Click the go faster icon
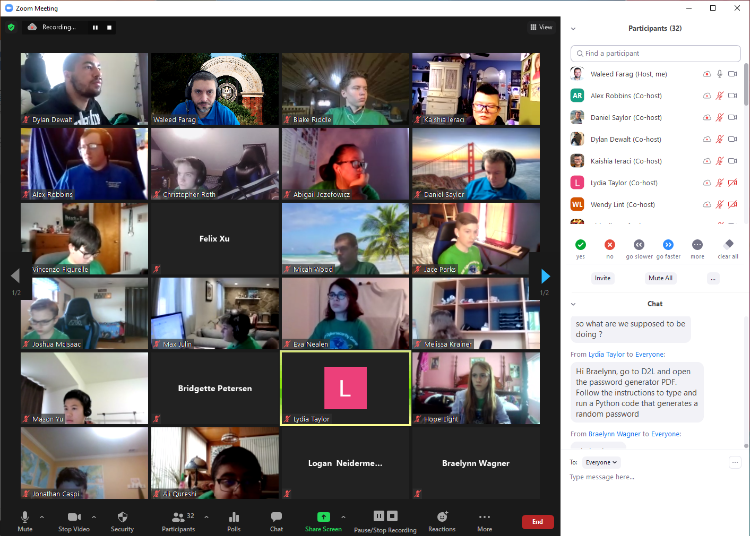This screenshot has height=536, width=750. tap(668, 245)
